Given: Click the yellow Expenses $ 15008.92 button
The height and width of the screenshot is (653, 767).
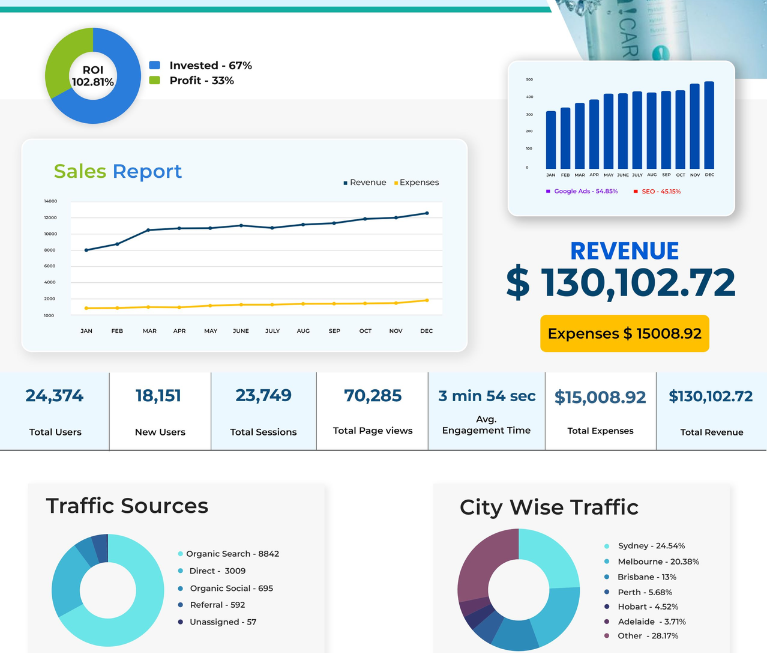Looking at the screenshot, I should (x=624, y=334).
